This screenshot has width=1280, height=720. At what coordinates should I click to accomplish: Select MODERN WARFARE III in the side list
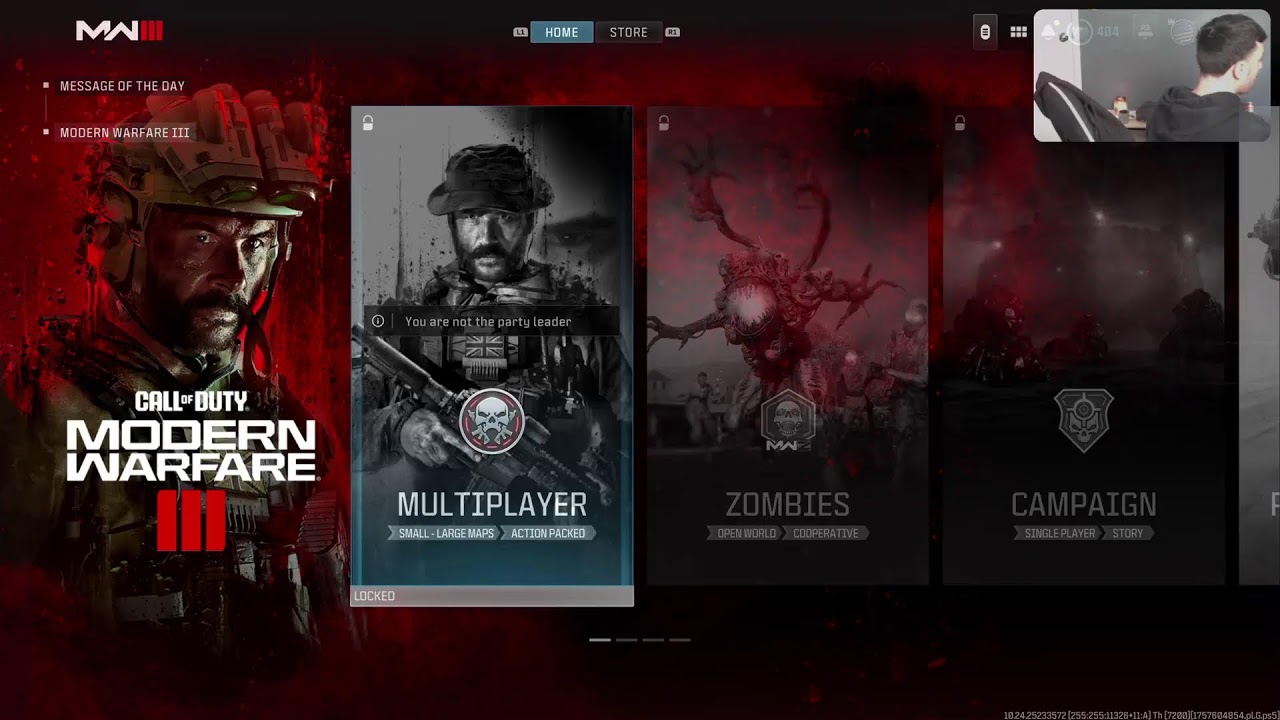tap(124, 133)
